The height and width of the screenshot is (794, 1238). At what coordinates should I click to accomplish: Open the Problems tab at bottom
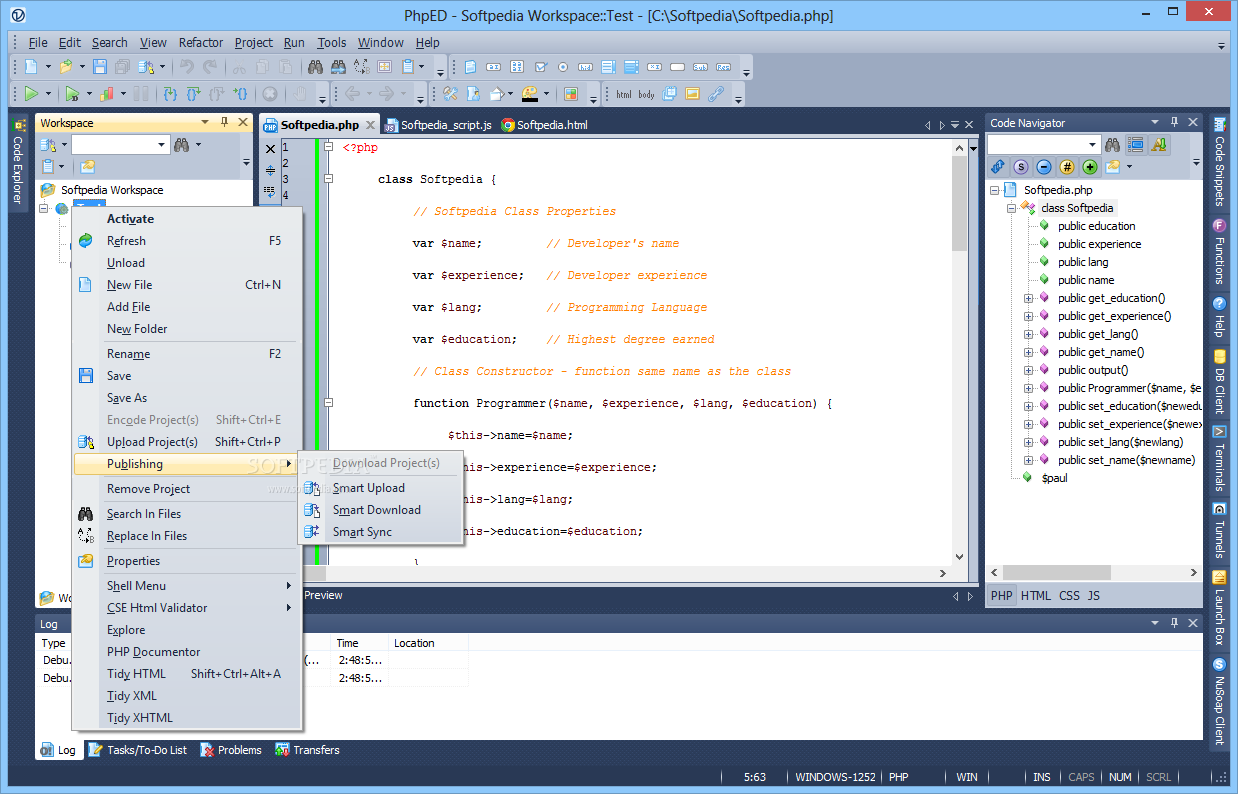231,750
